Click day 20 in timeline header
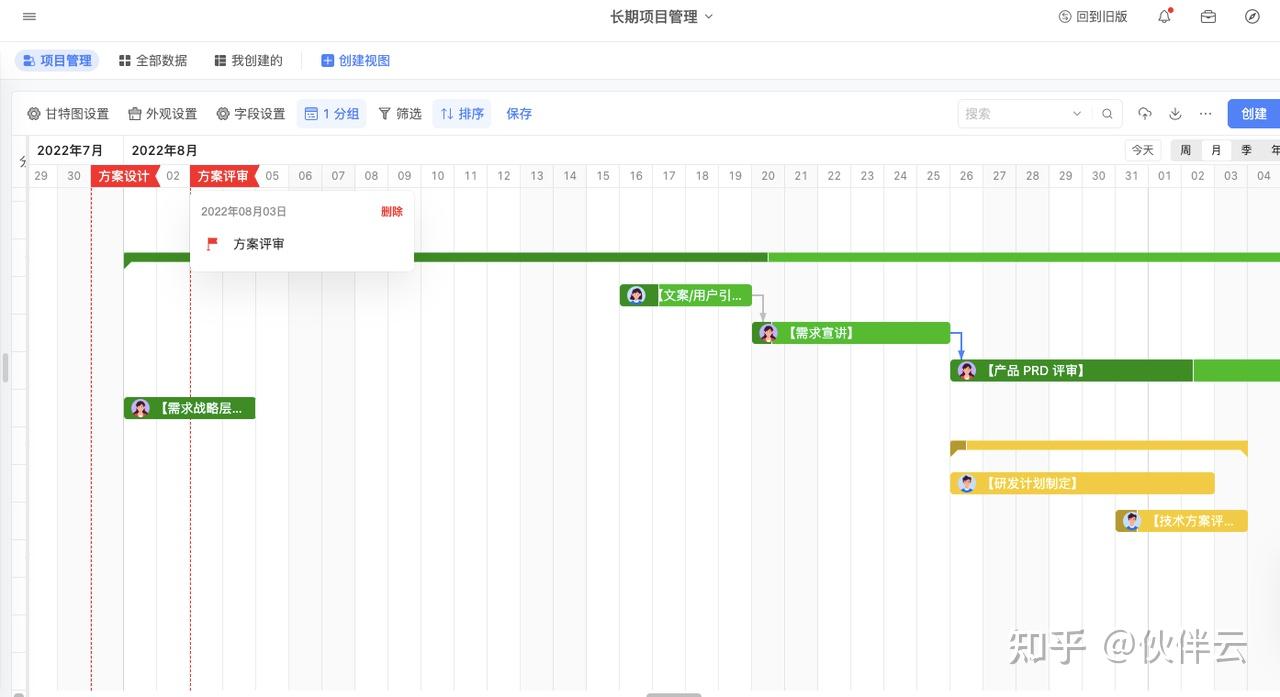The height and width of the screenshot is (697, 1280). click(768, 176)
